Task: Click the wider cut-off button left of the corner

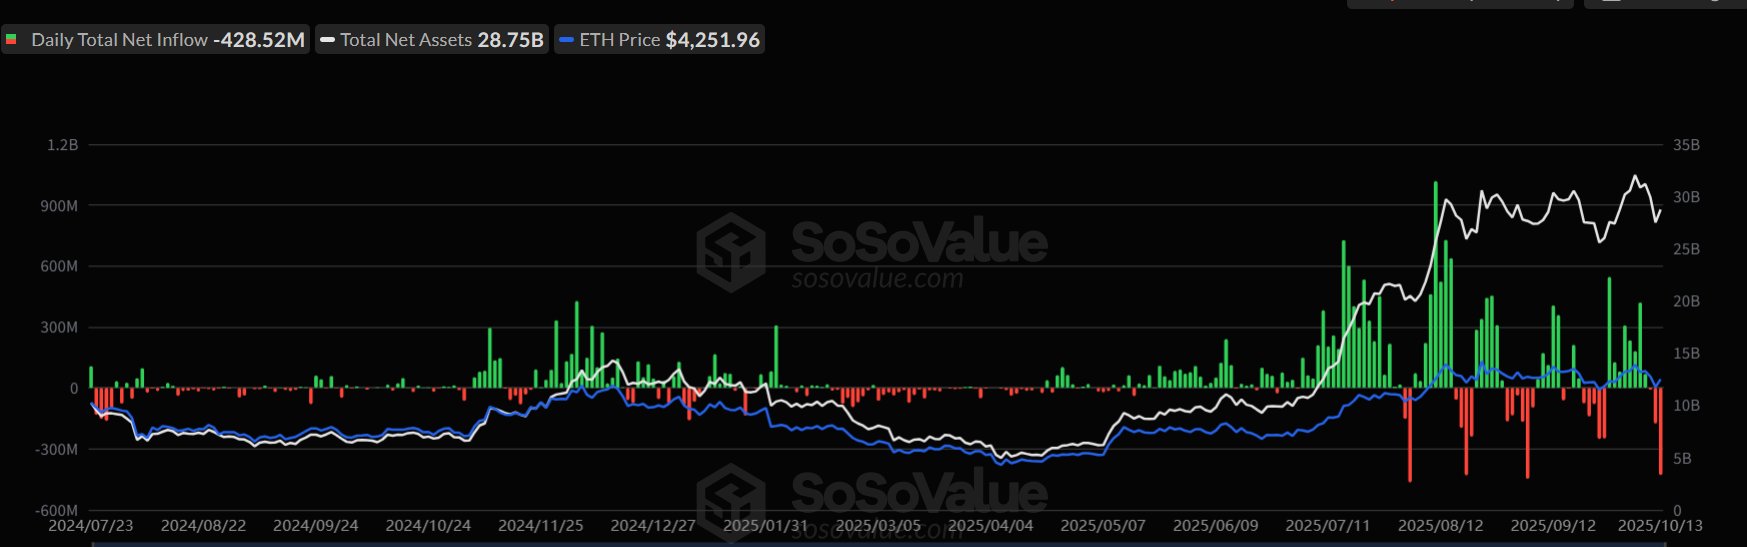Action: click(1460, 3)
